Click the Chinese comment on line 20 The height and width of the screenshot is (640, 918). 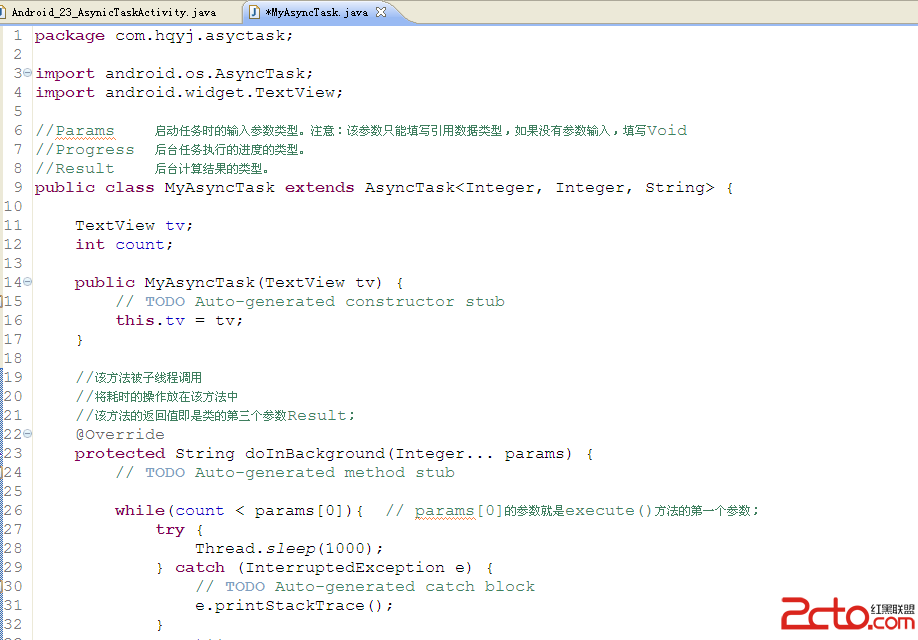click(156, 396)
